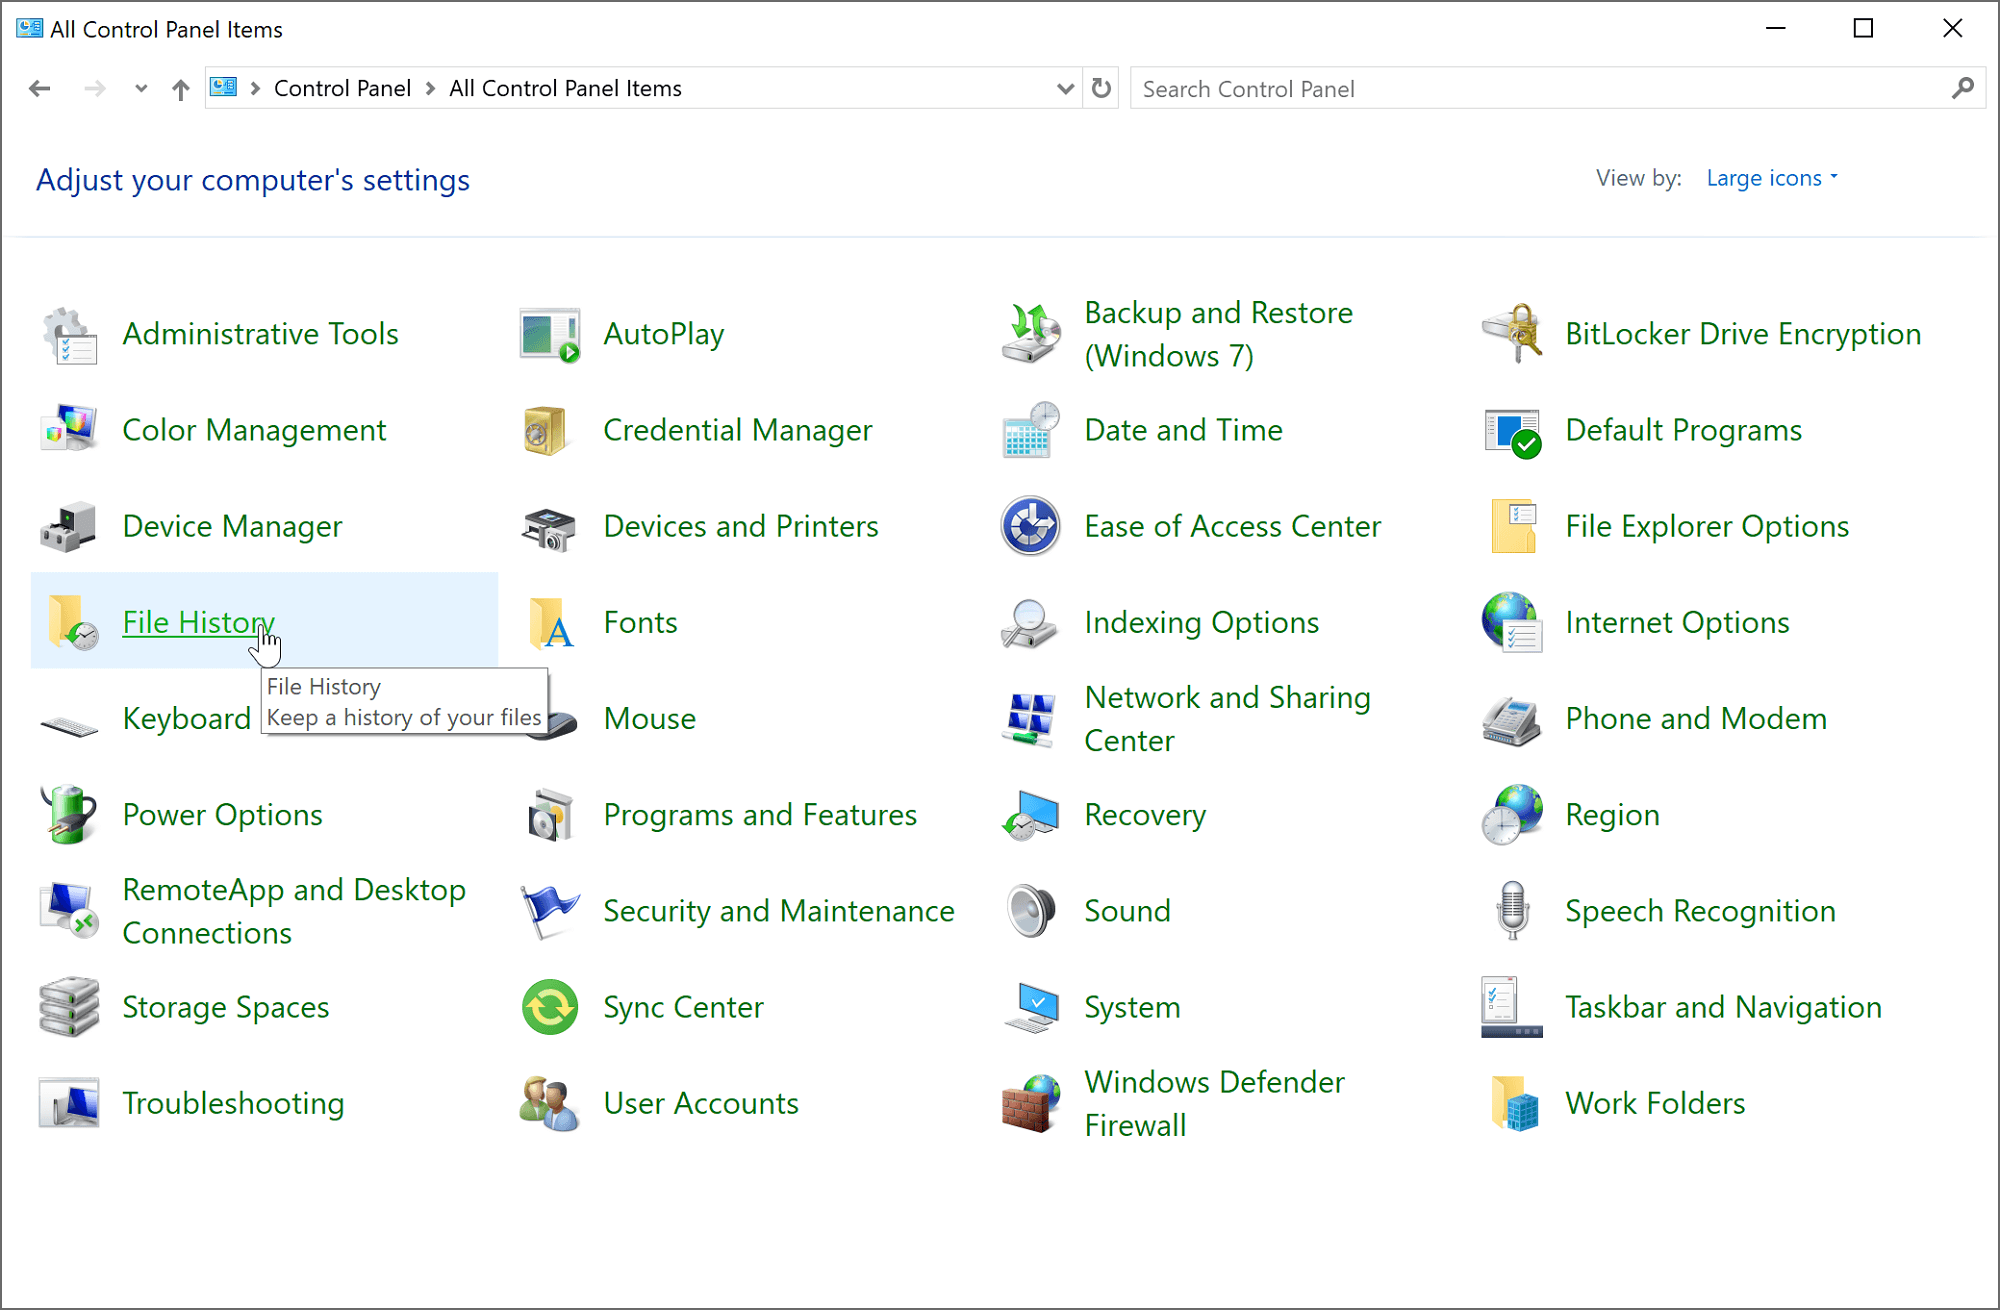
Task: Open the Administrative Tools icon
Action: point(69,335)
